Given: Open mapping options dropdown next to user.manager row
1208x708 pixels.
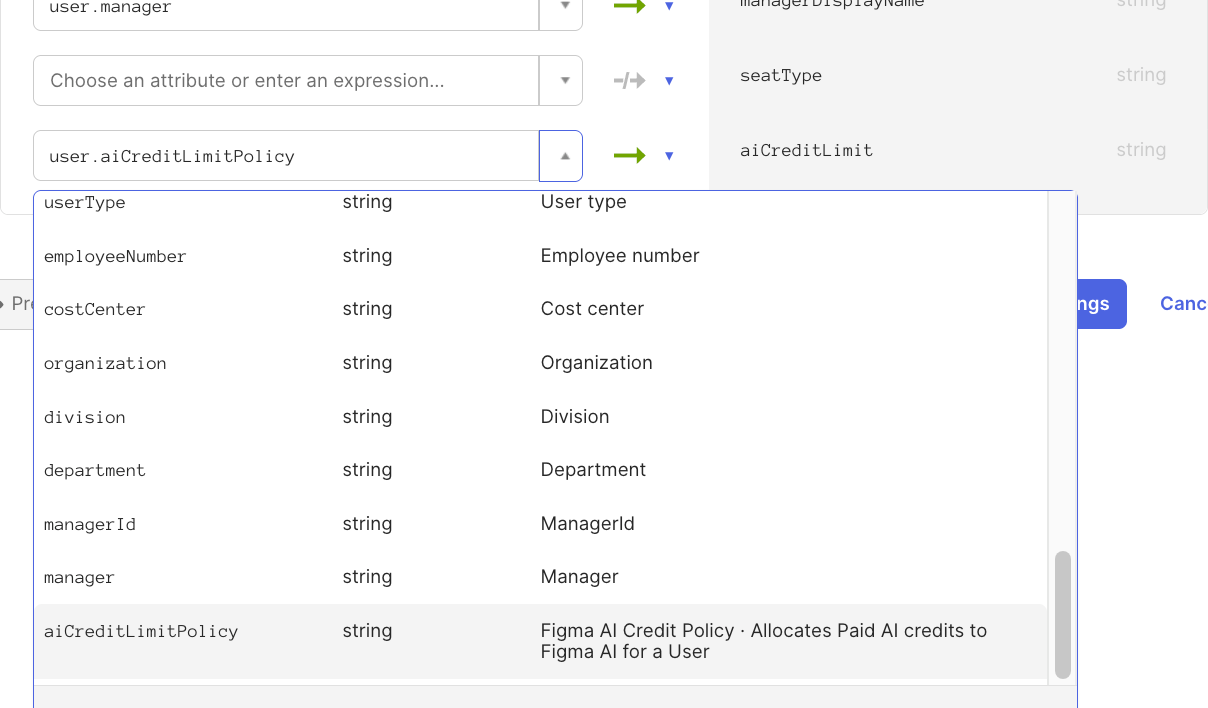Looking at the screenshot, I should [x=669, y=6].
